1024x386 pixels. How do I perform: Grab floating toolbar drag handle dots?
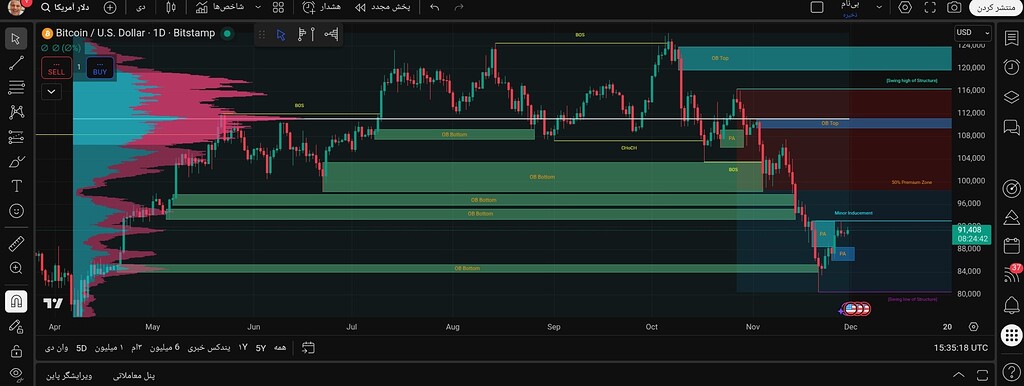pyautogui.click(x=262, y=35)
